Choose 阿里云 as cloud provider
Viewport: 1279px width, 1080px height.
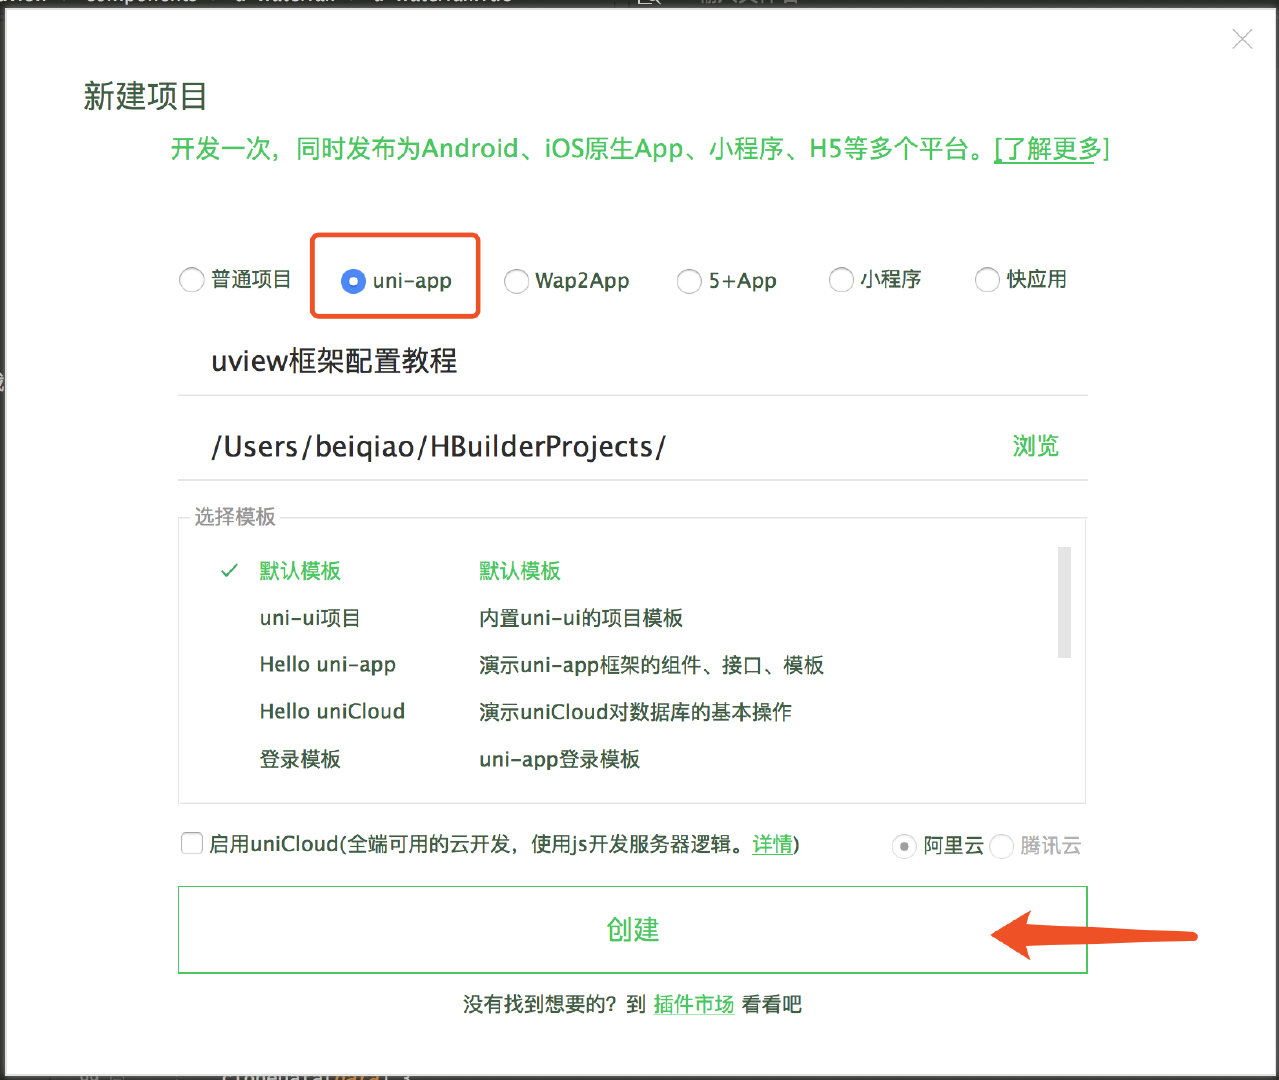[904, 846]
